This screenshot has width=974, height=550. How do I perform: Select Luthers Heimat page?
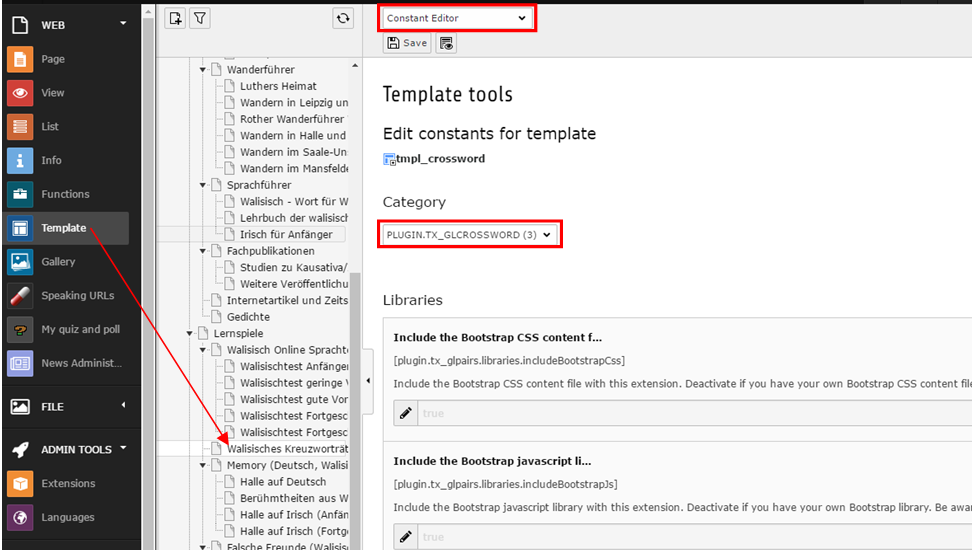pos(278,86)
